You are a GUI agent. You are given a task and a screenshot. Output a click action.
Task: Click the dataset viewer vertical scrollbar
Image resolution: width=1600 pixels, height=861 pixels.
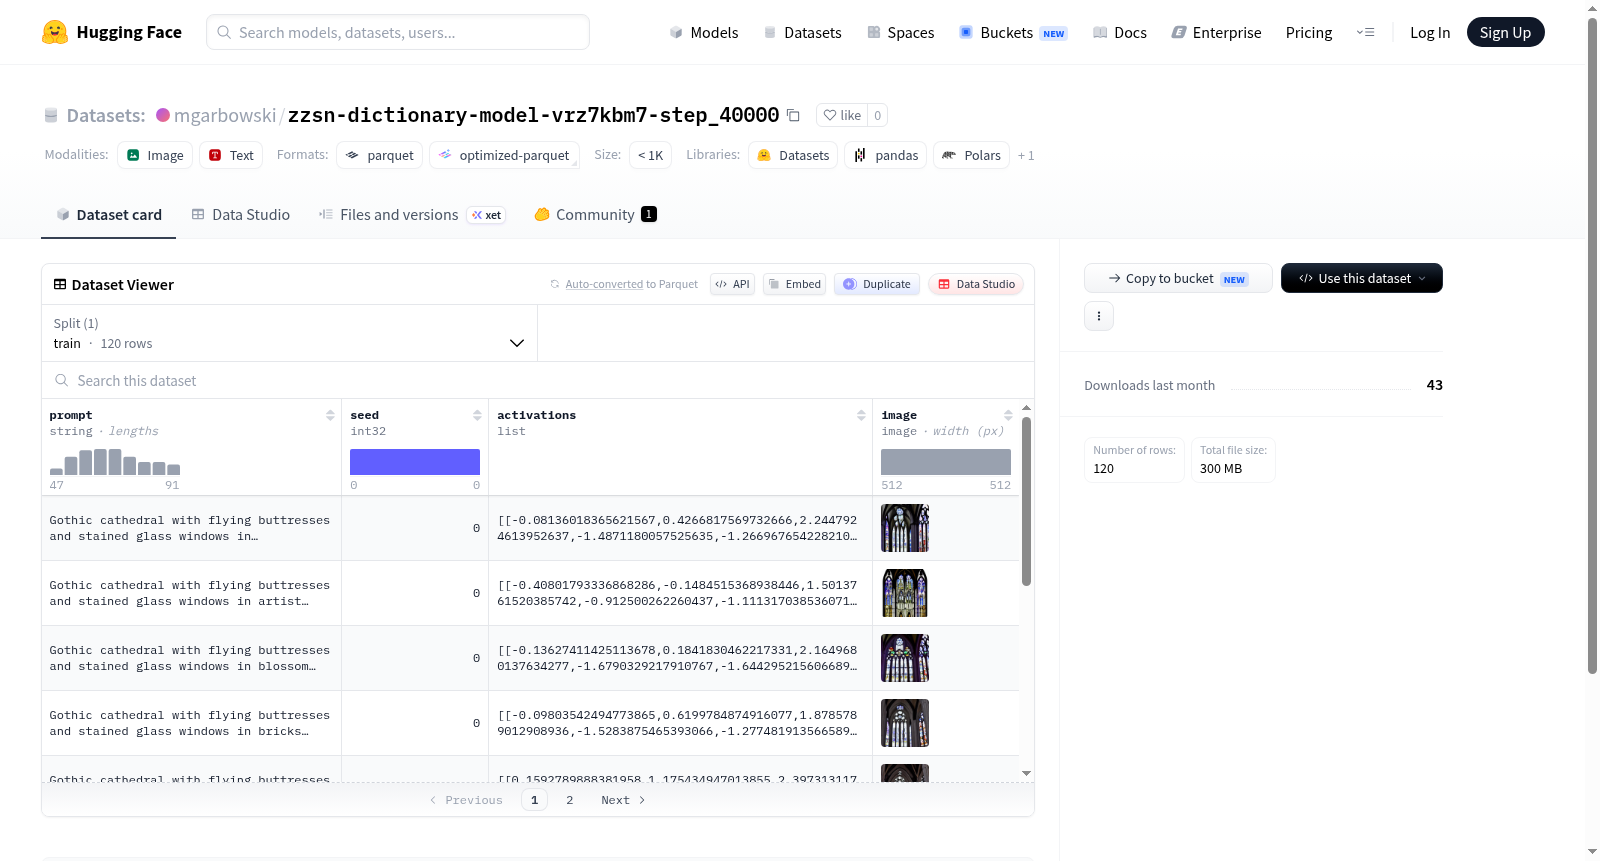click(1026, 500)
